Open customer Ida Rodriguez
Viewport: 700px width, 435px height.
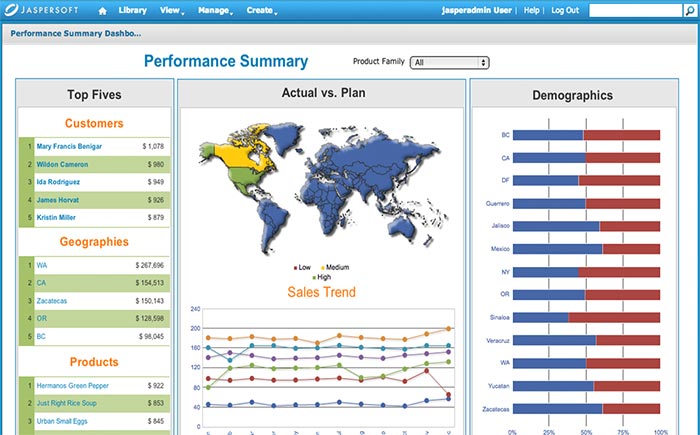pos(58,182)
